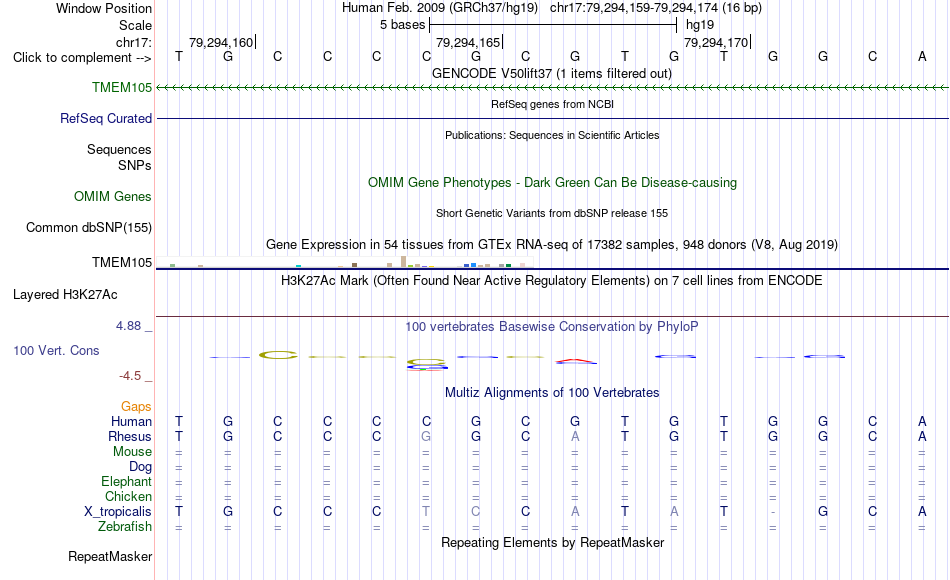
Task: Open the green TMEM105 GENCODE track label
Action: 122,87
